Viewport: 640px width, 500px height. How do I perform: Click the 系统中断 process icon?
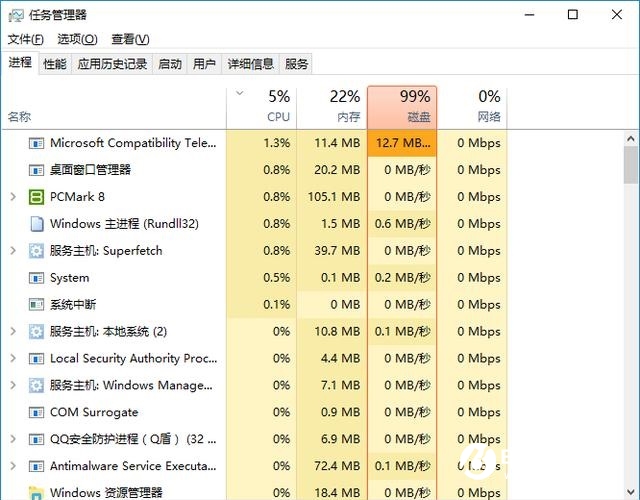36,304
